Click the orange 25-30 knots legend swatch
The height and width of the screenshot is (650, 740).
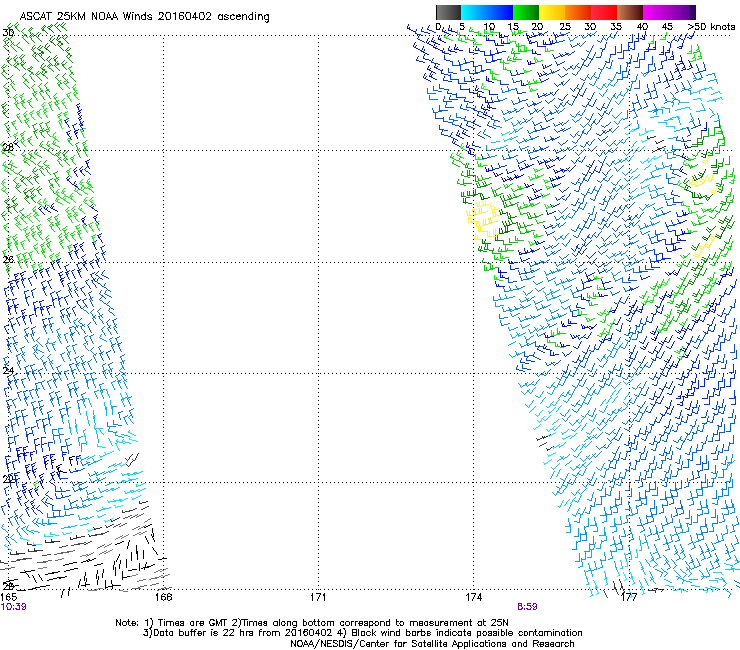click(x=578, y=12)
